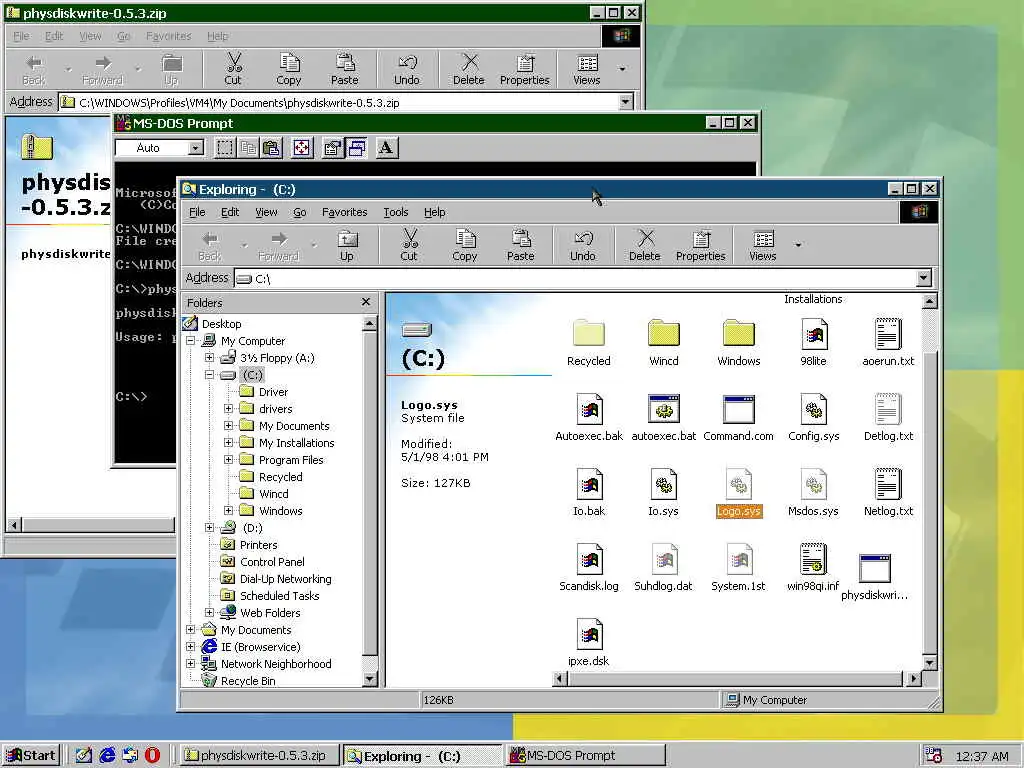Expand the drivers folder in the tree
The image size is (1024, 768).
228,409
